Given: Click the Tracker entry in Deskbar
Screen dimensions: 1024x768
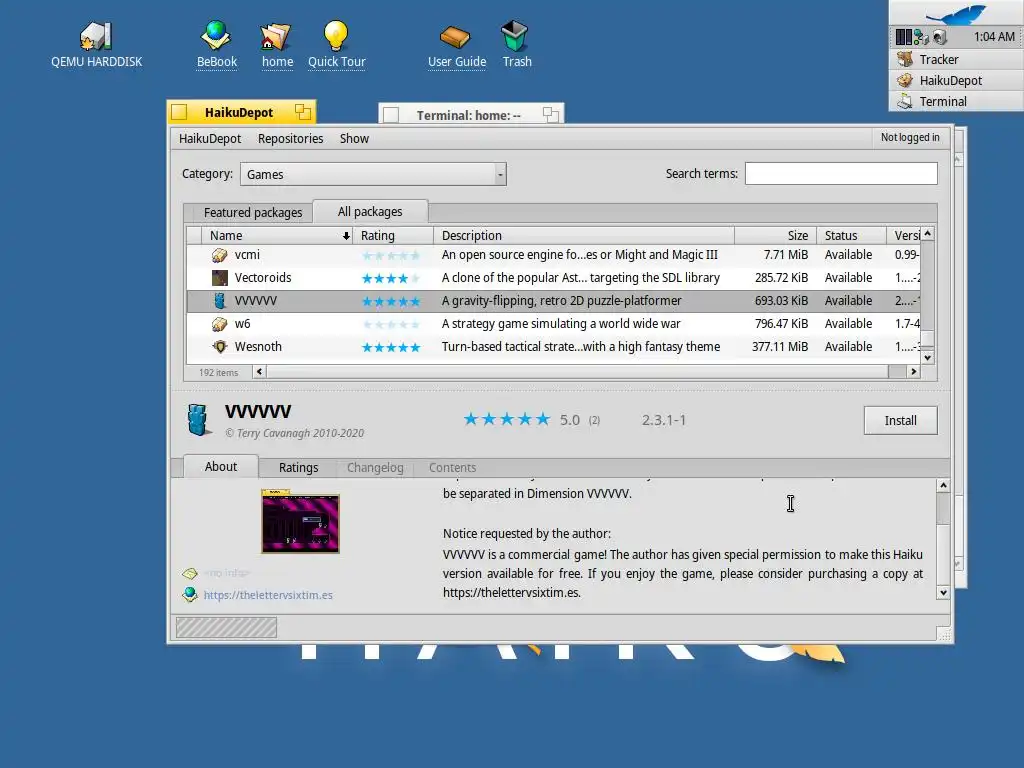Looking at the screenshot, I should pyautogui.click(x=956, y=59).
